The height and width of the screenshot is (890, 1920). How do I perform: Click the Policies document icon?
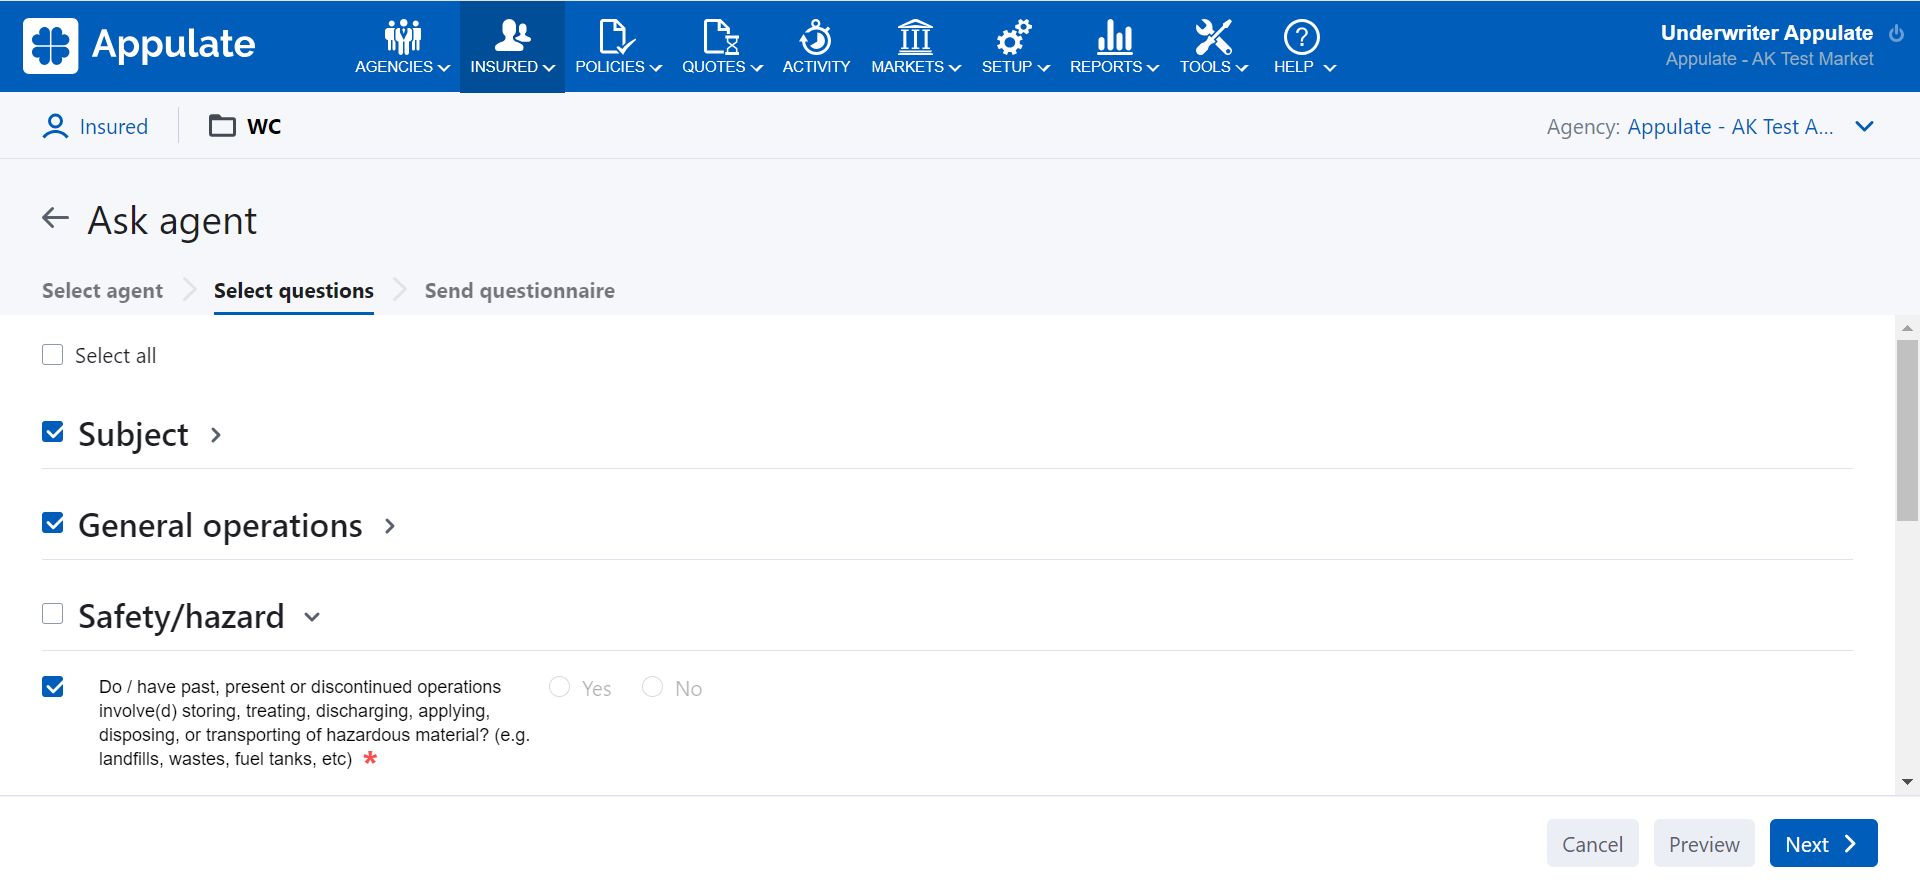[x=616, y=37]
